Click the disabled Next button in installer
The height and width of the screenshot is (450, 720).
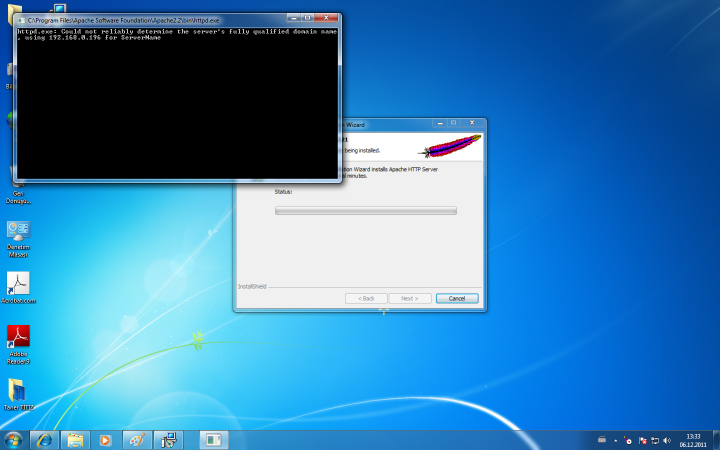pyautogui.click(x=410, y=298)
